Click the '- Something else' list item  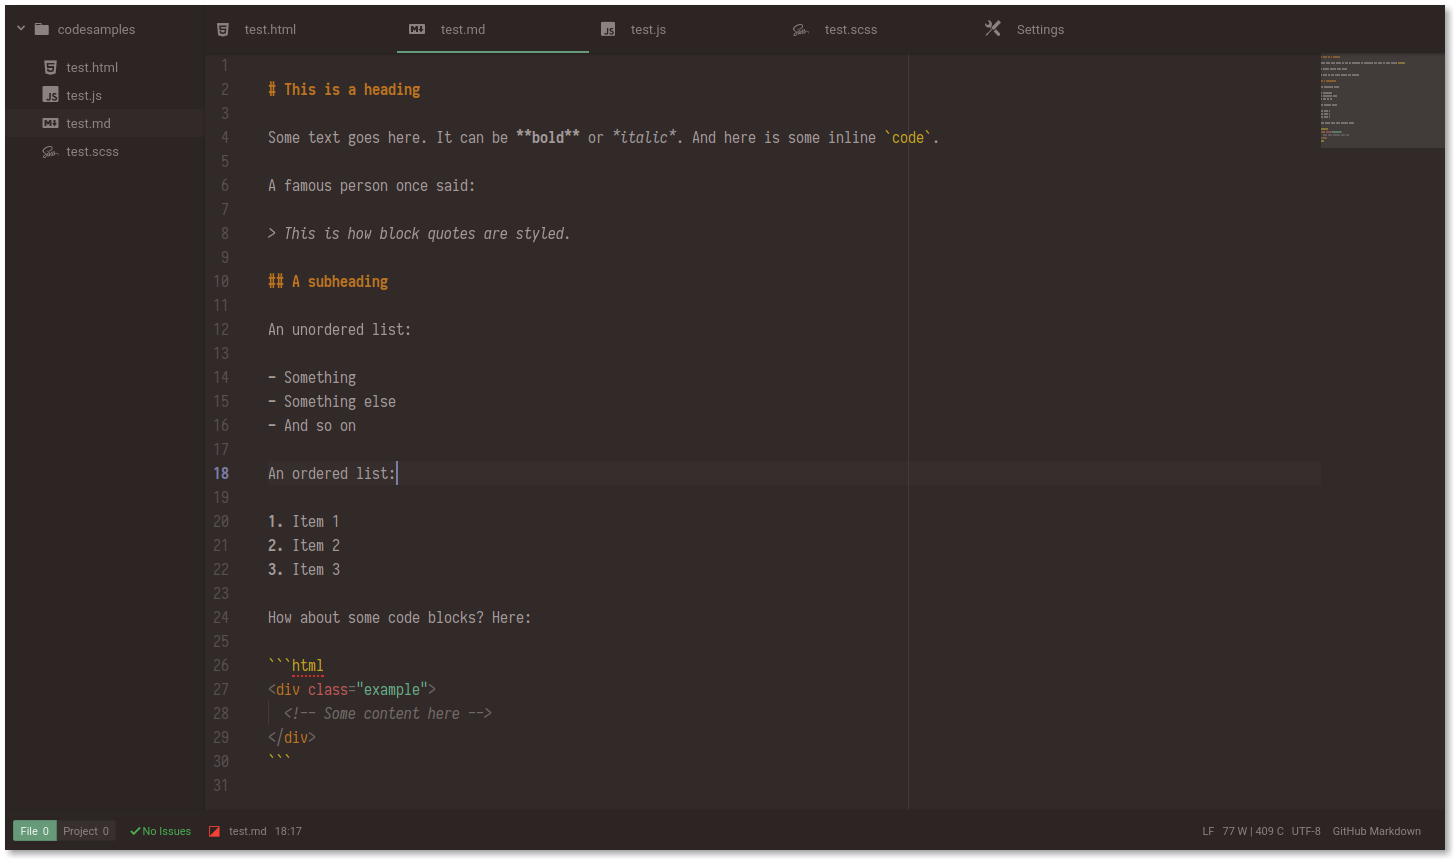332,401
